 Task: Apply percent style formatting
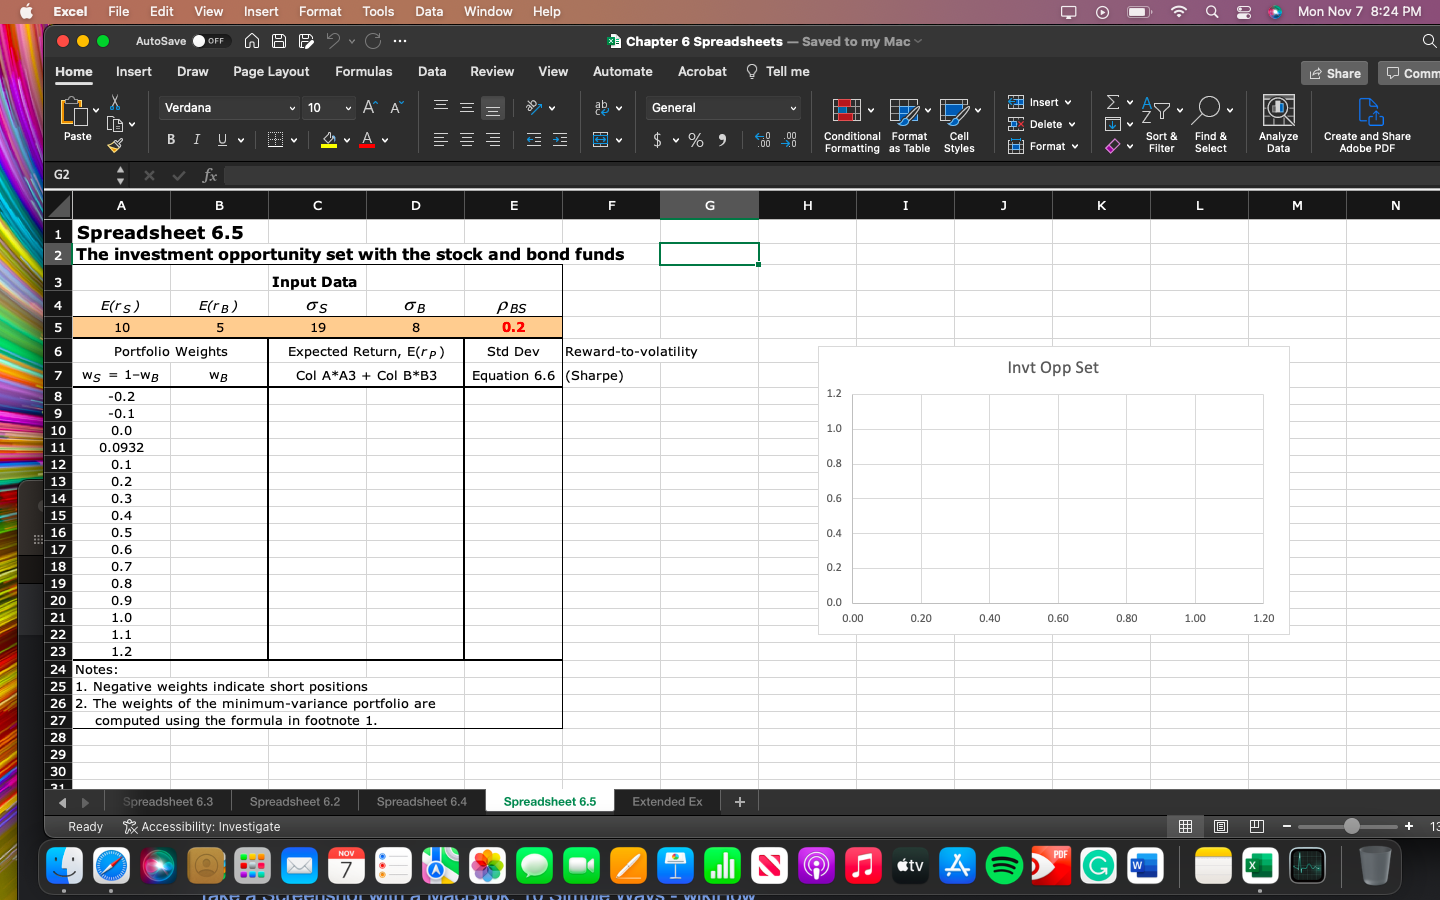coord(696,140)
